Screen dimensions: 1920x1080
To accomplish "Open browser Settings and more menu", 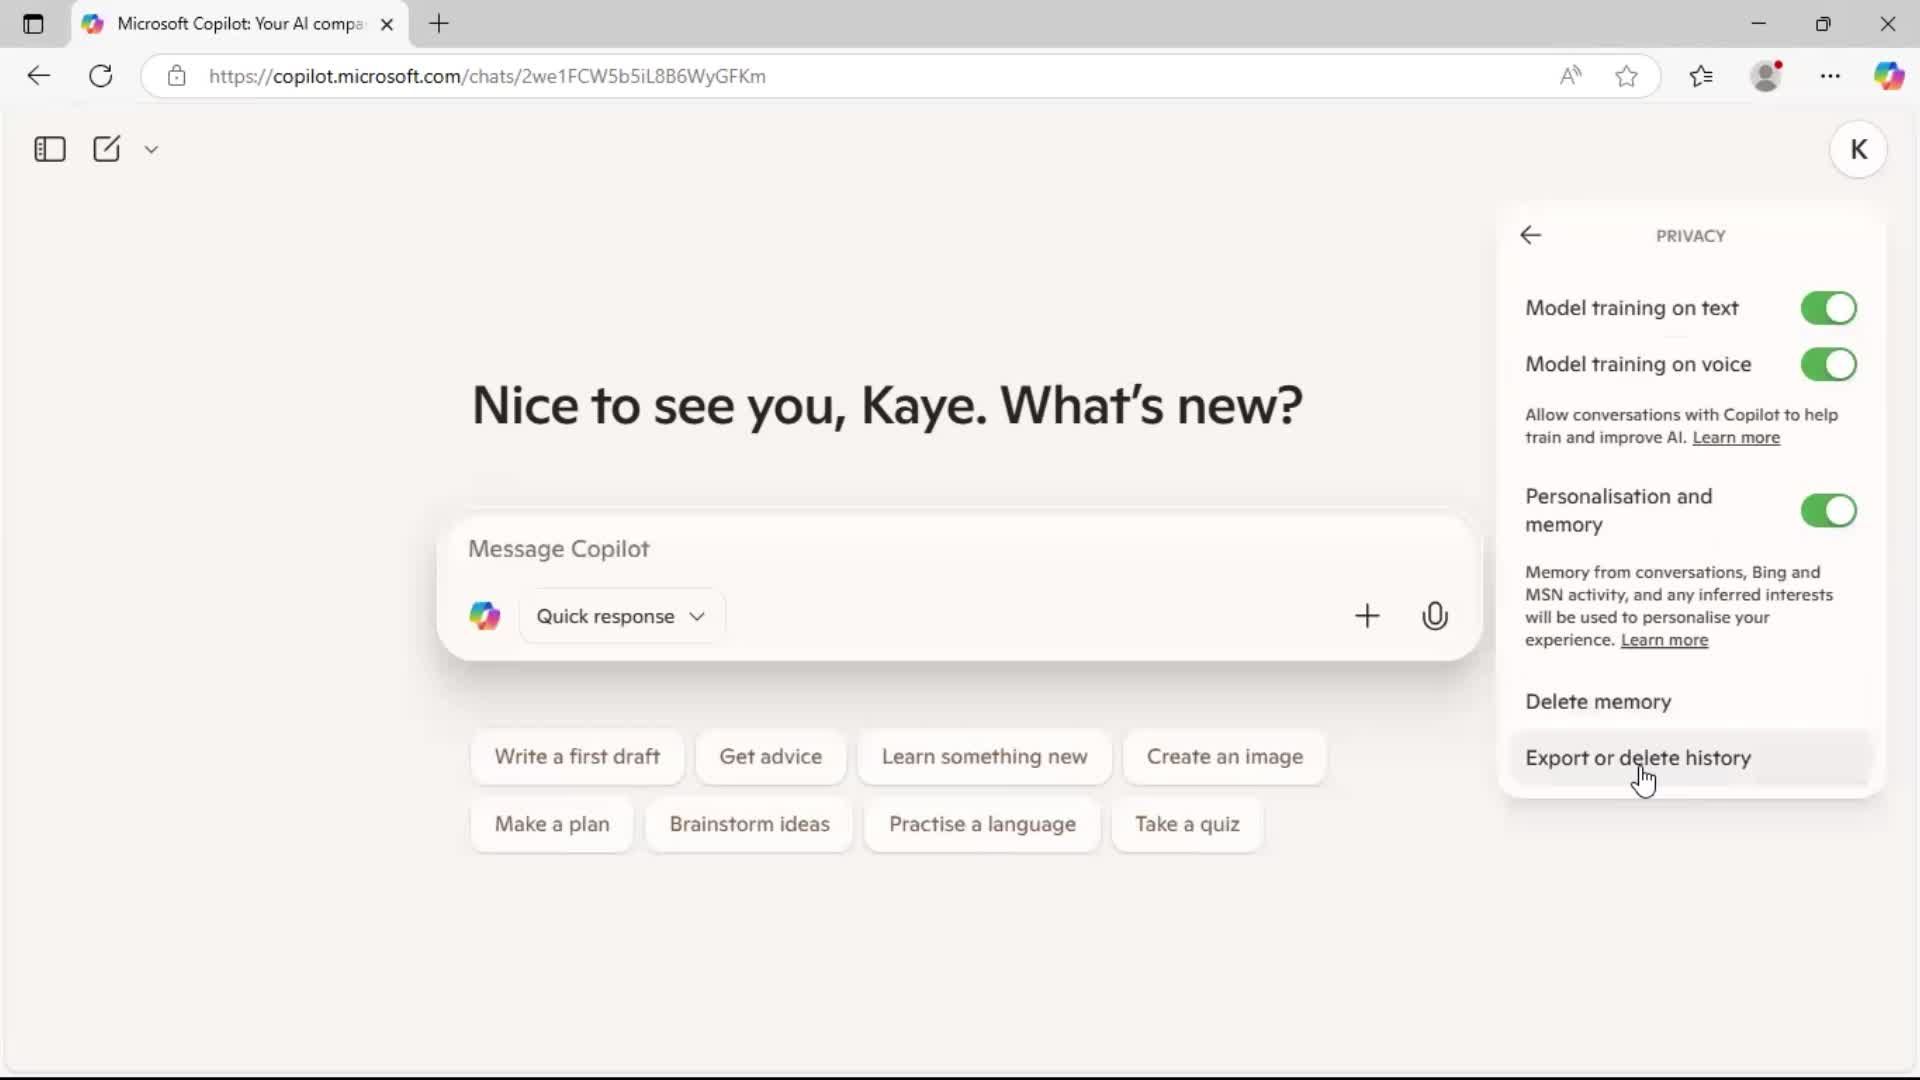I will tap(1830, 76).
